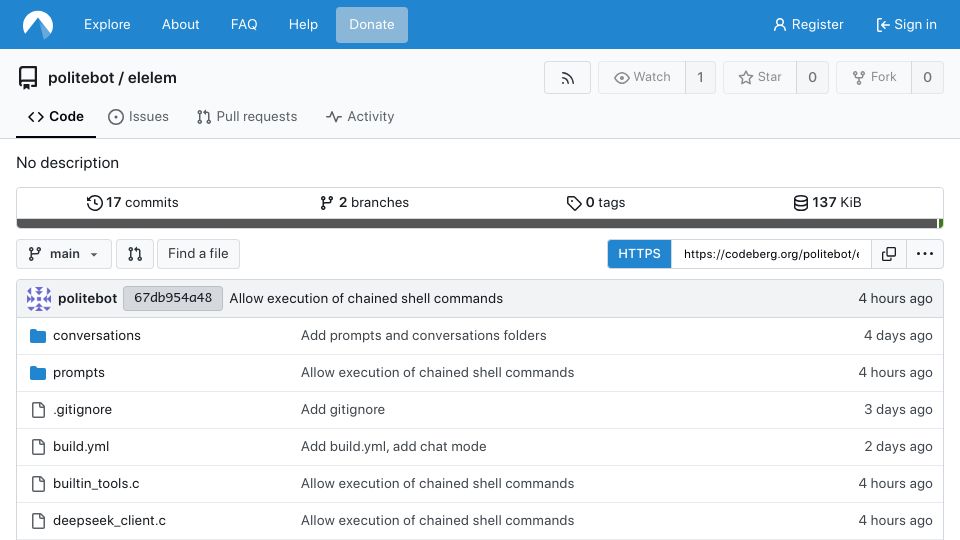Viewport: 960px width, 540px height.
Task: Open the three-dots more operations menu
Action: click(924, 254)
